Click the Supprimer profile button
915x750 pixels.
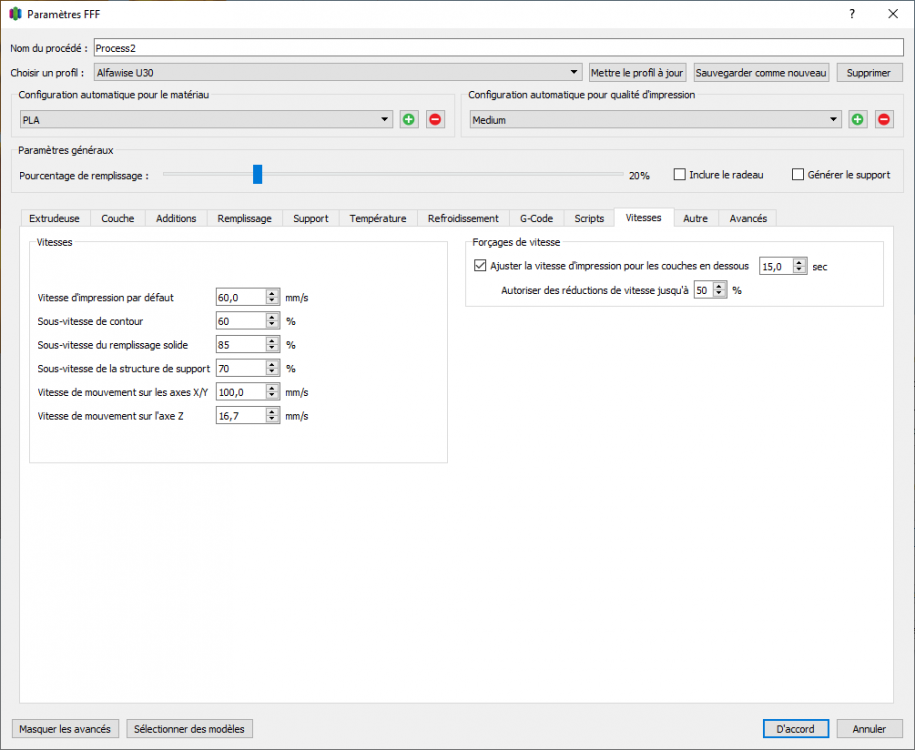(x=869, y=72)
